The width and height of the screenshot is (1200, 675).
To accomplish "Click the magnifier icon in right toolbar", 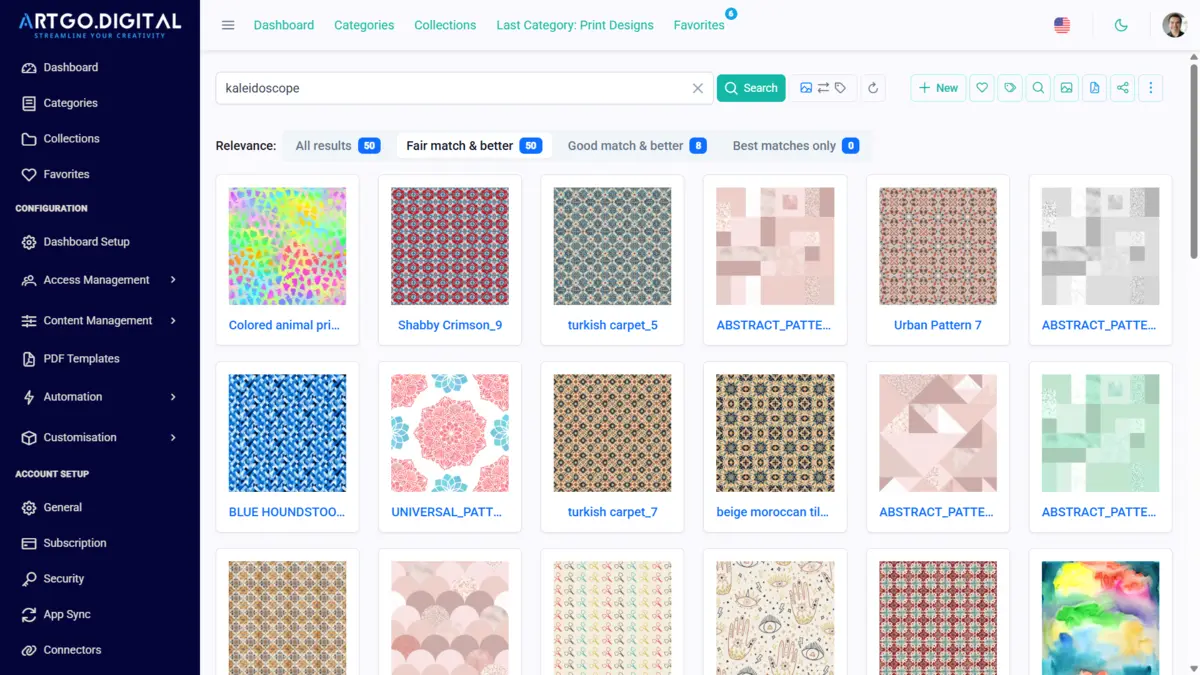I will 1038,88.
